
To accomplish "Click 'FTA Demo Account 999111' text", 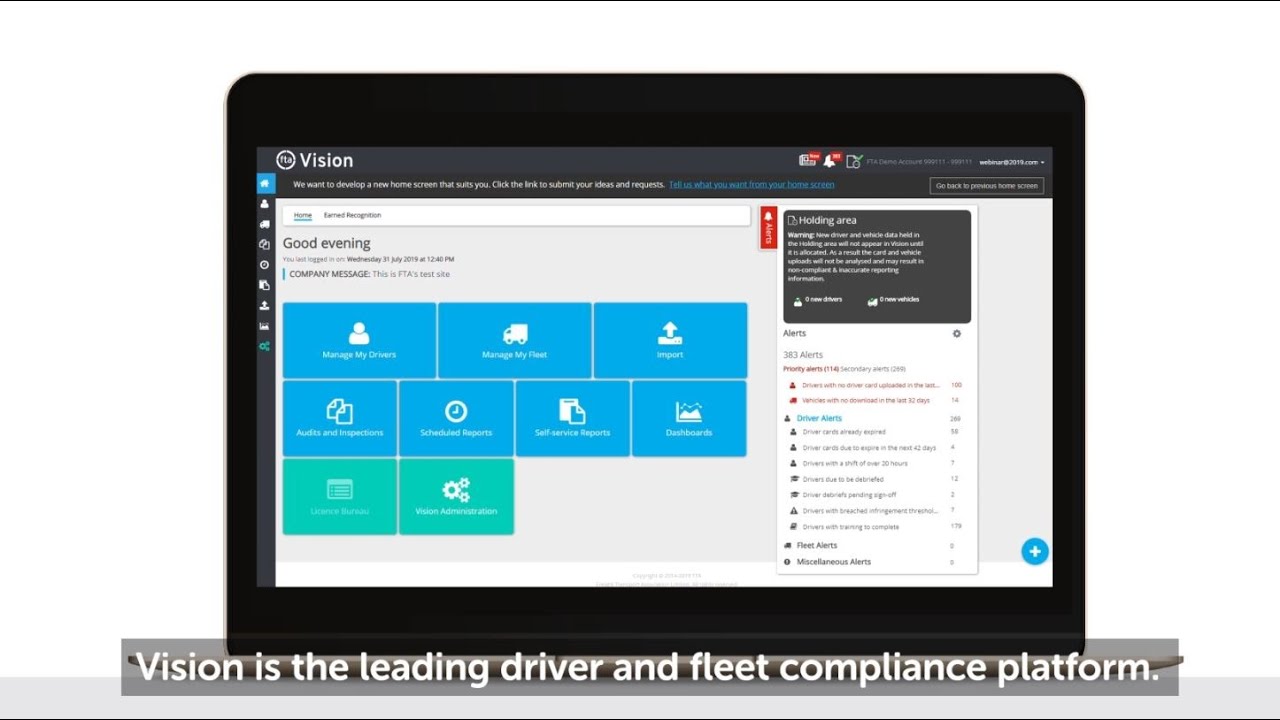I will coord(919,161).
